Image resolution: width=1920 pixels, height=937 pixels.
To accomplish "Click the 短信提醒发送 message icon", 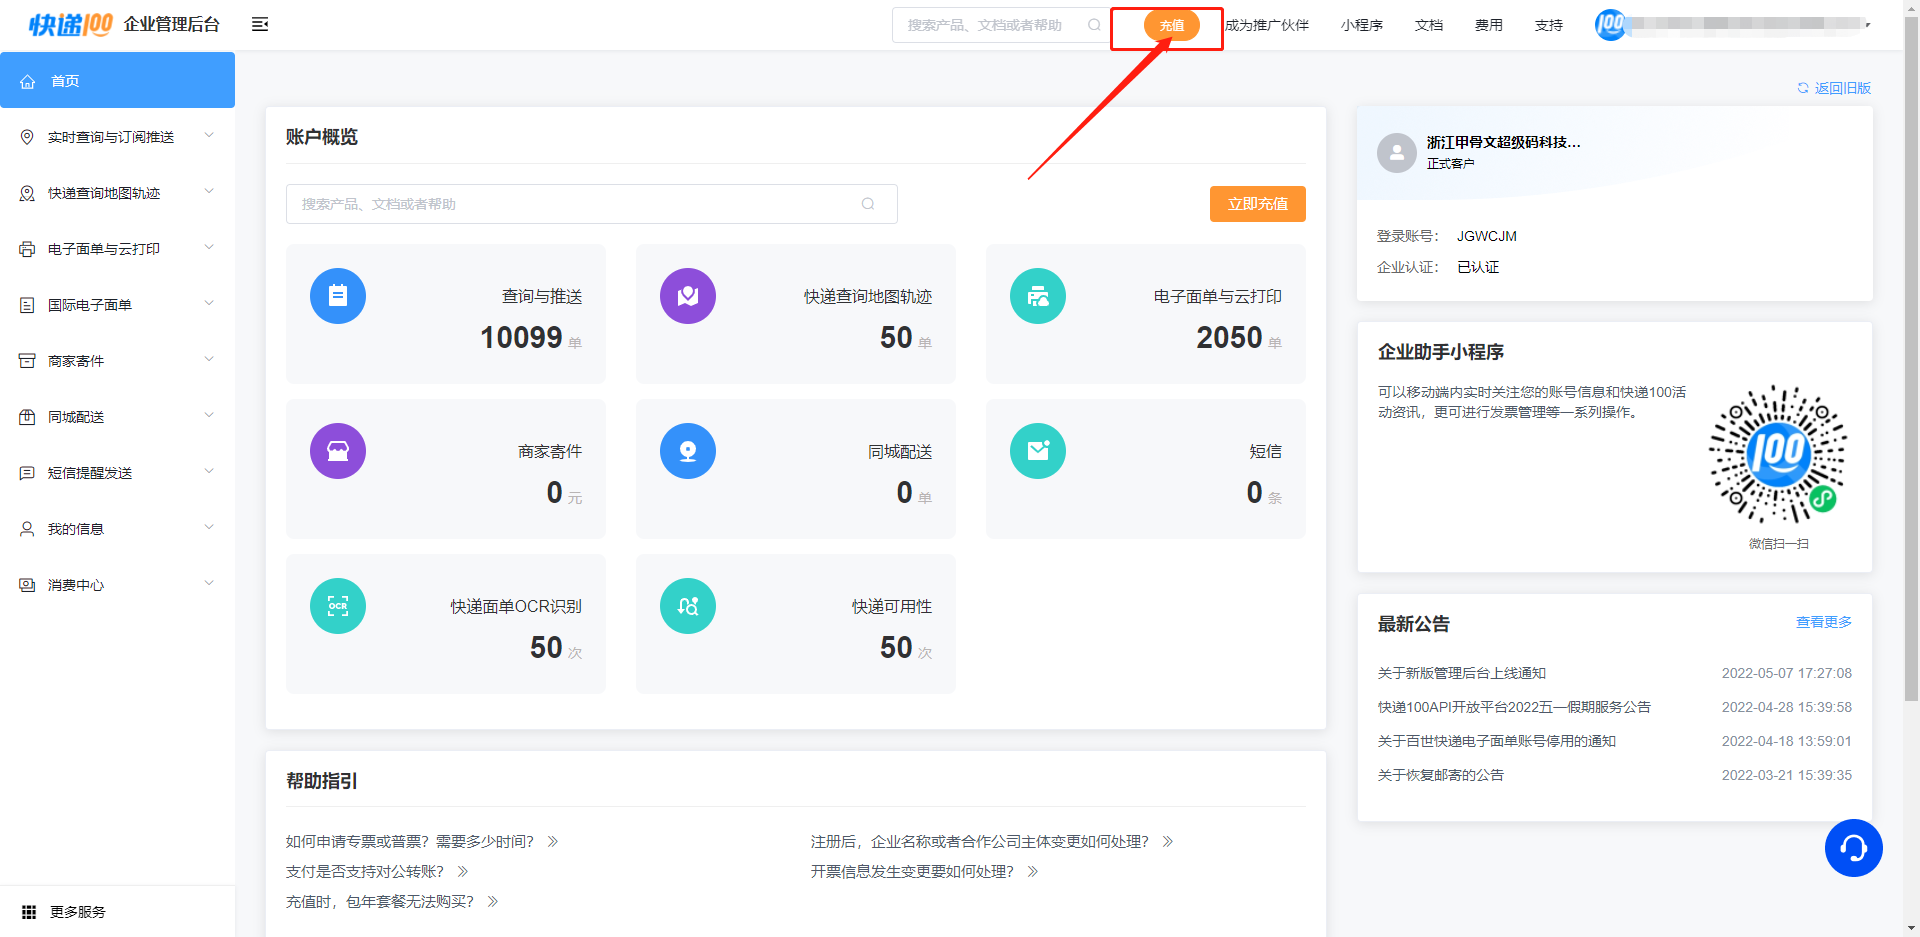I will [x=27, y=473].
